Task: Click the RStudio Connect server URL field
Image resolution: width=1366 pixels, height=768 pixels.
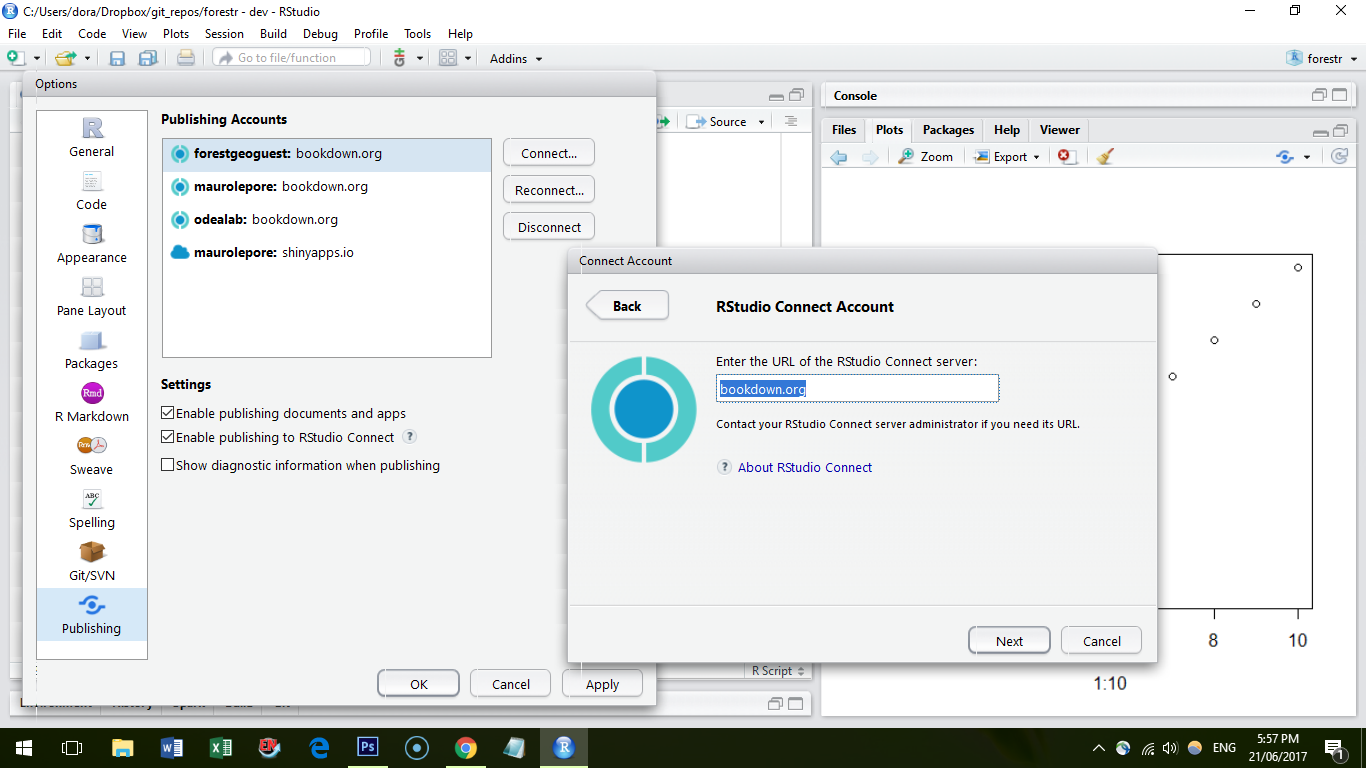Action: click(857, 389)
